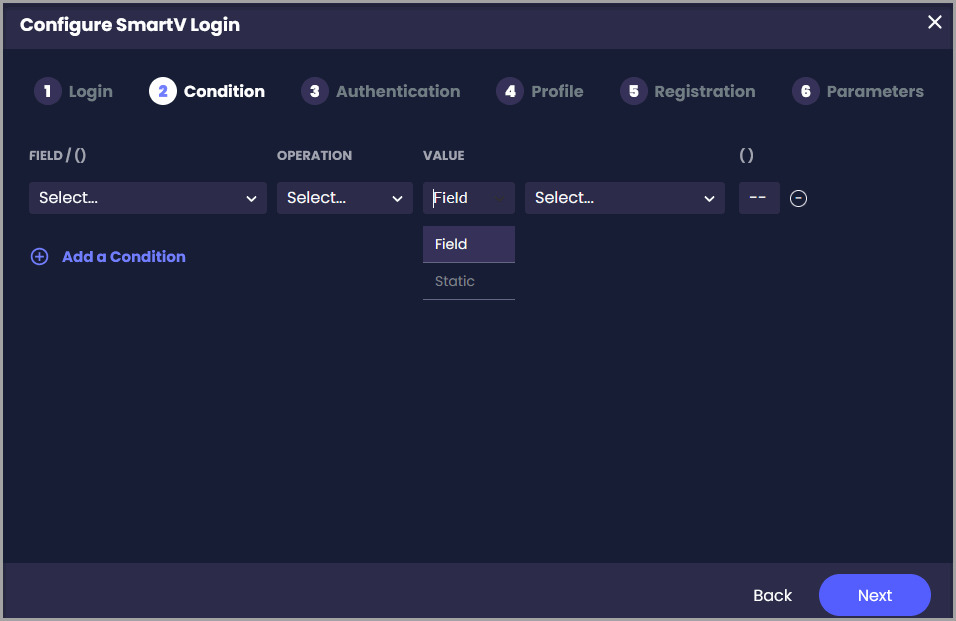Click the plus circle add-condition icon
Screen dimensions: 956x621
pyautogui.click(x=40, y=257)
